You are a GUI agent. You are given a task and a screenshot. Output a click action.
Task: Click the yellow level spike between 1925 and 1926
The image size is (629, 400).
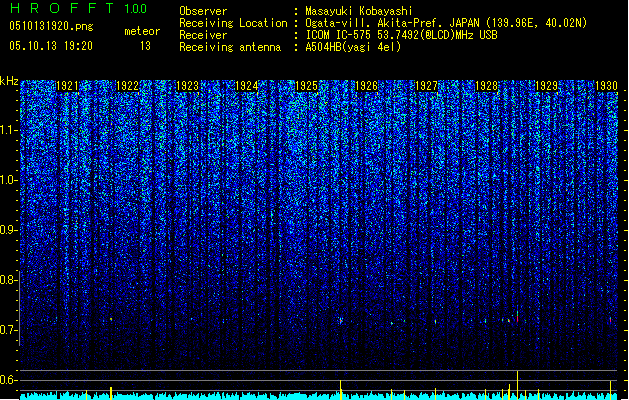[x=341, y=390]
